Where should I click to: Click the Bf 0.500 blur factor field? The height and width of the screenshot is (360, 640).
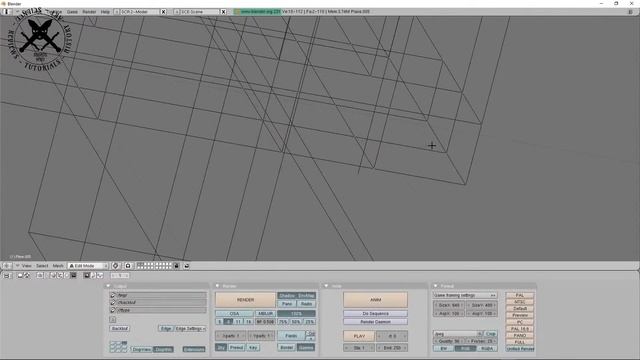(265, 322)
